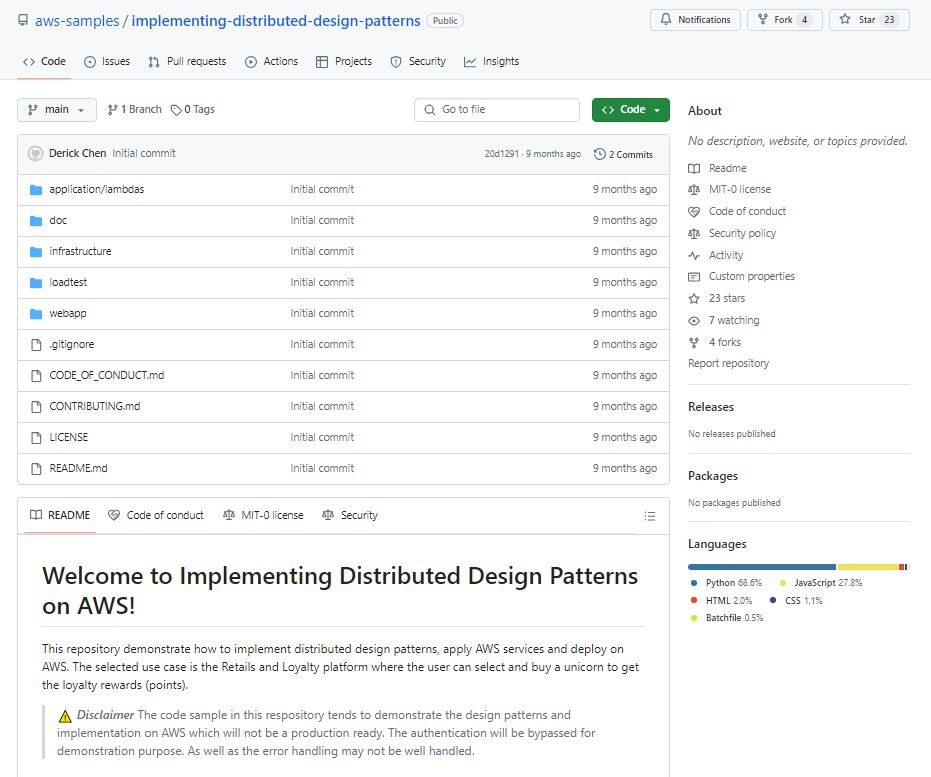Screen dimensions: 931x777
Task: Click the Python 68.6% language entry
Action: (x=727, y=583)
